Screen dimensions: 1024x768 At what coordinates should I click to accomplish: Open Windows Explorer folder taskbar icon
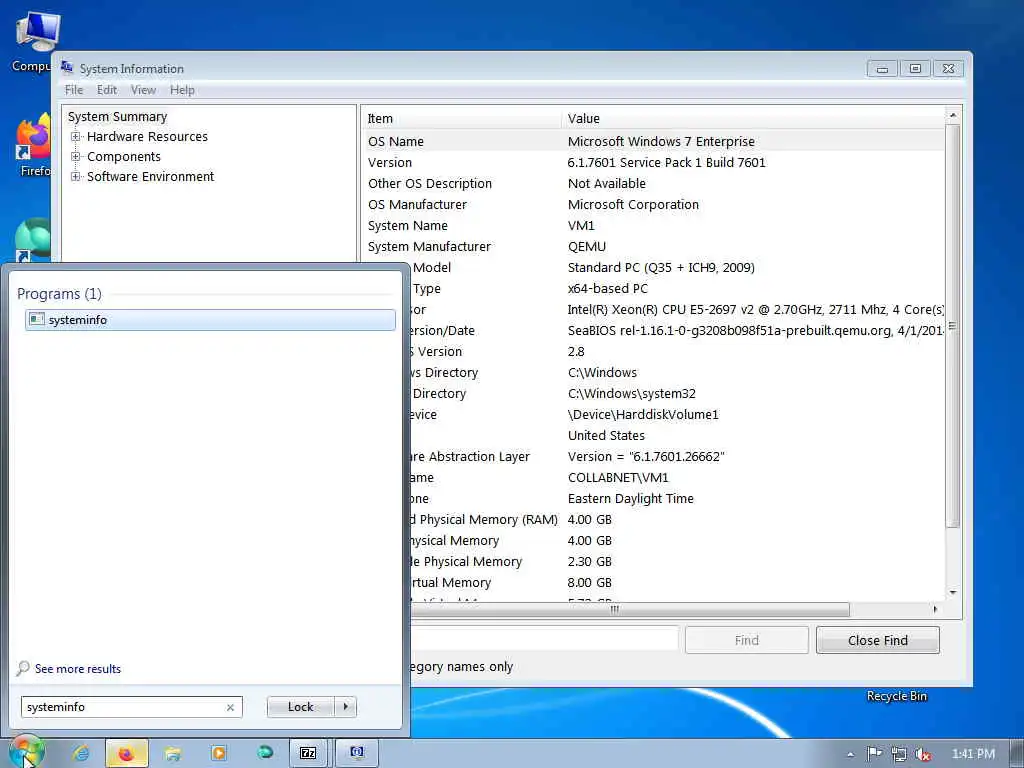coord(173,754)
